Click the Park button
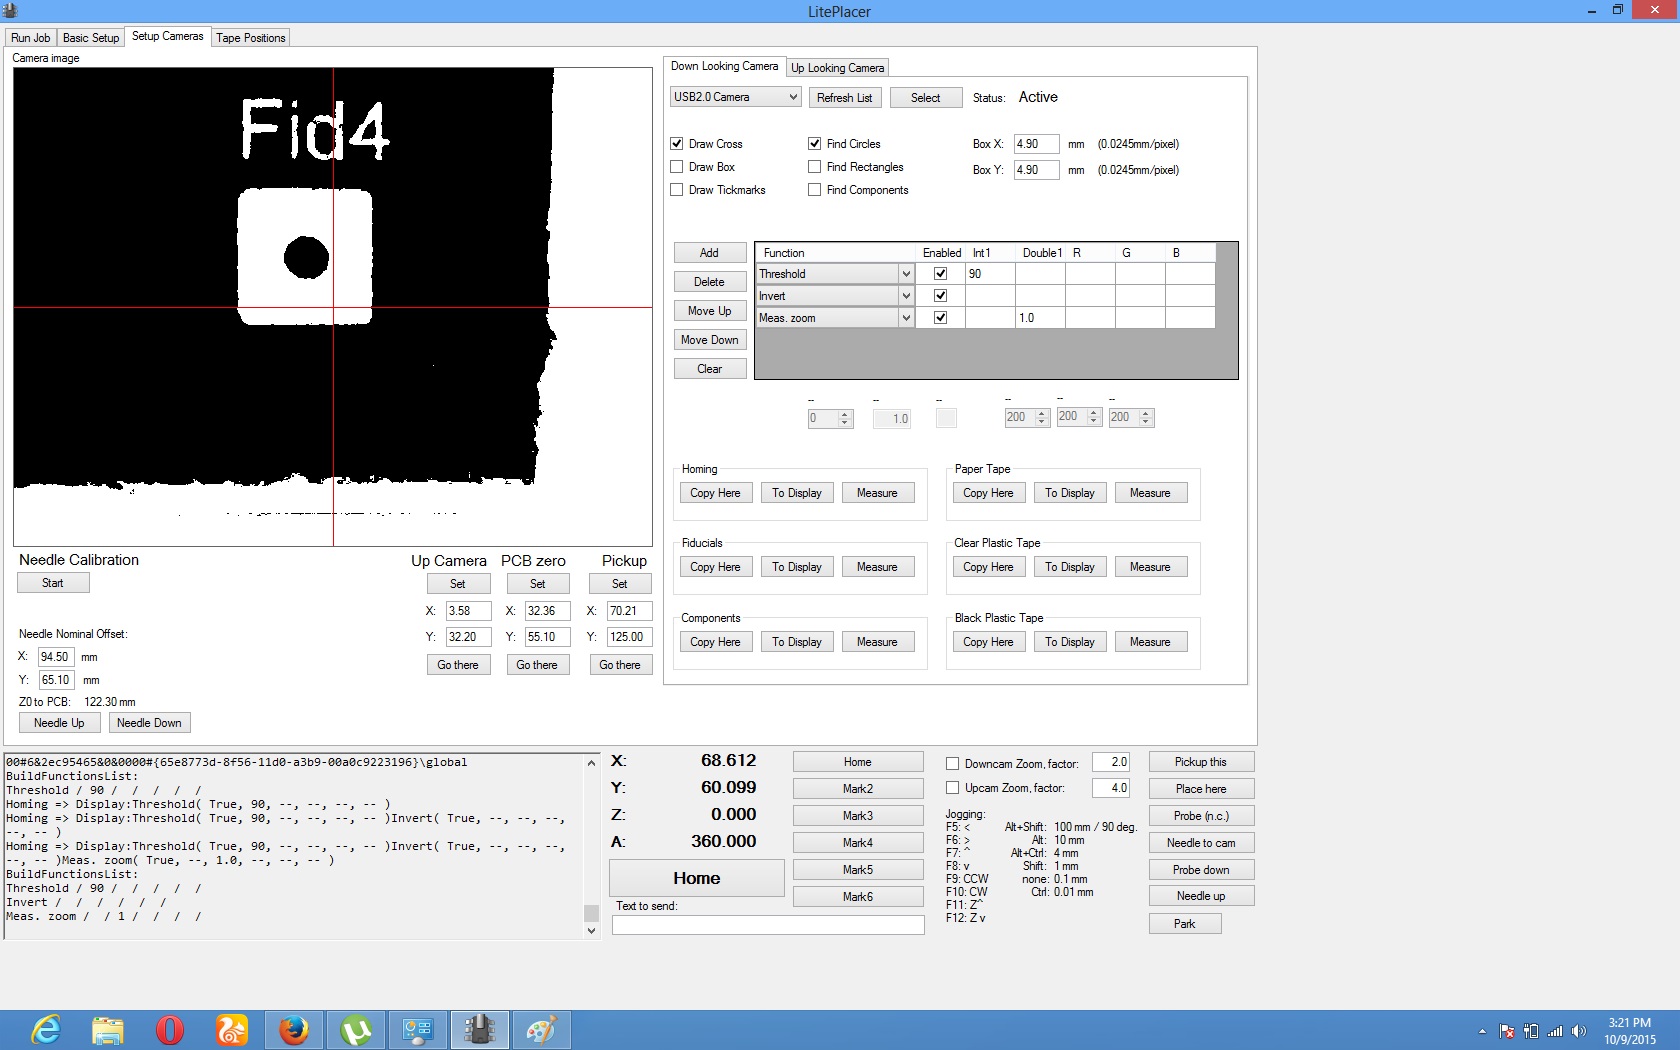1680x1050 pixels. 1185,924
